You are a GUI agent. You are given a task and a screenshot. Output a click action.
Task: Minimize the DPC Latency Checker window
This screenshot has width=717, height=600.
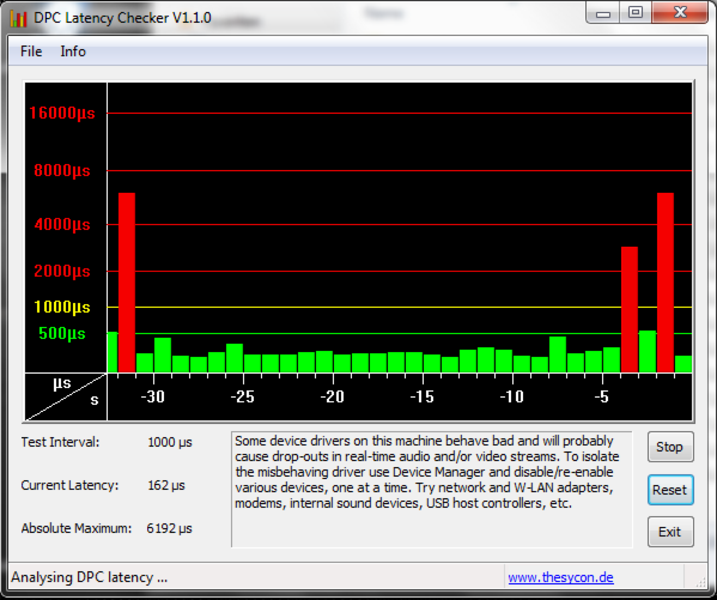point(603,12)
